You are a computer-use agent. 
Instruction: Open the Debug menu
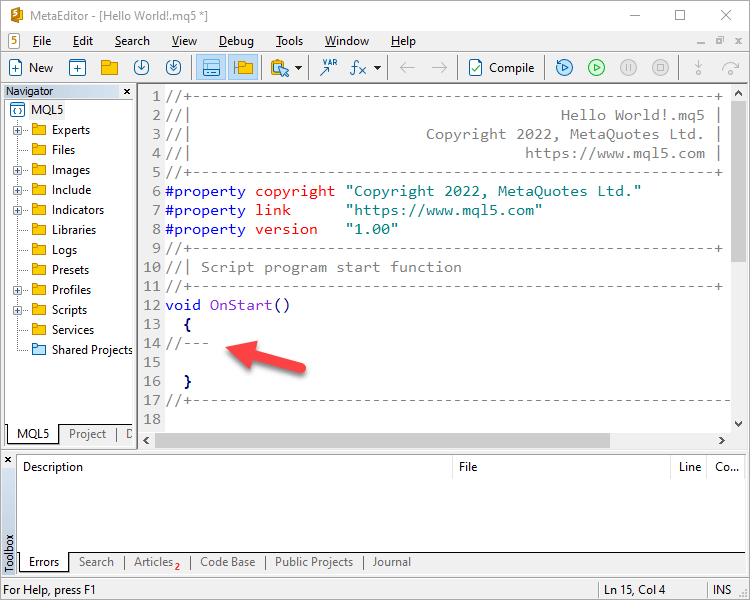coord(236,41)
